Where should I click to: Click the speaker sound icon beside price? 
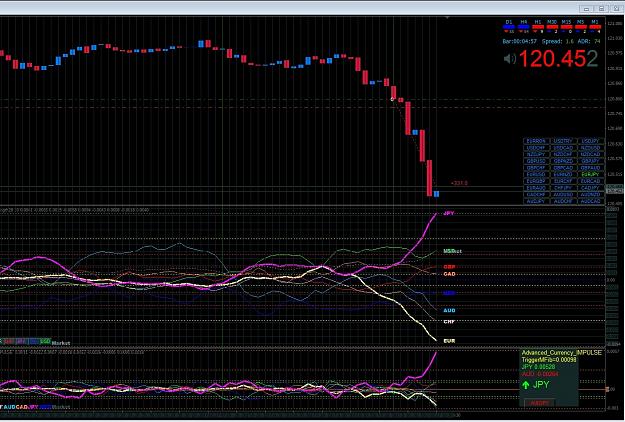tap(510, 59)
